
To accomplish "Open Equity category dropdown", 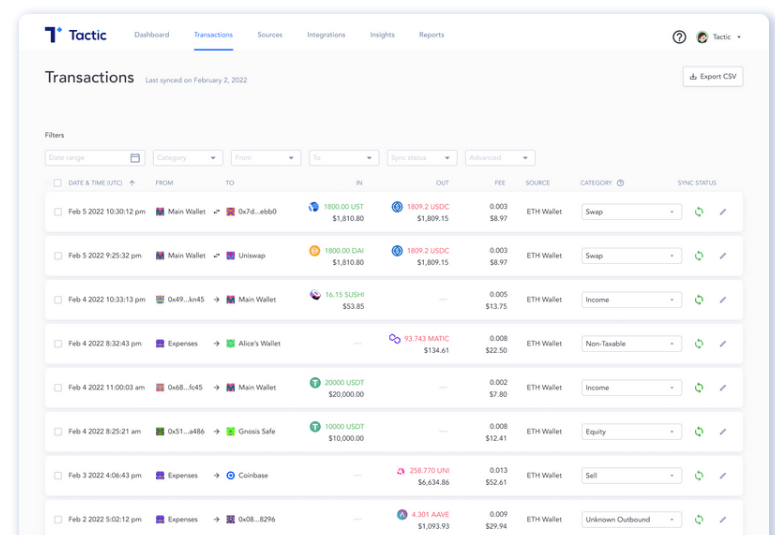I will [632, 432].
